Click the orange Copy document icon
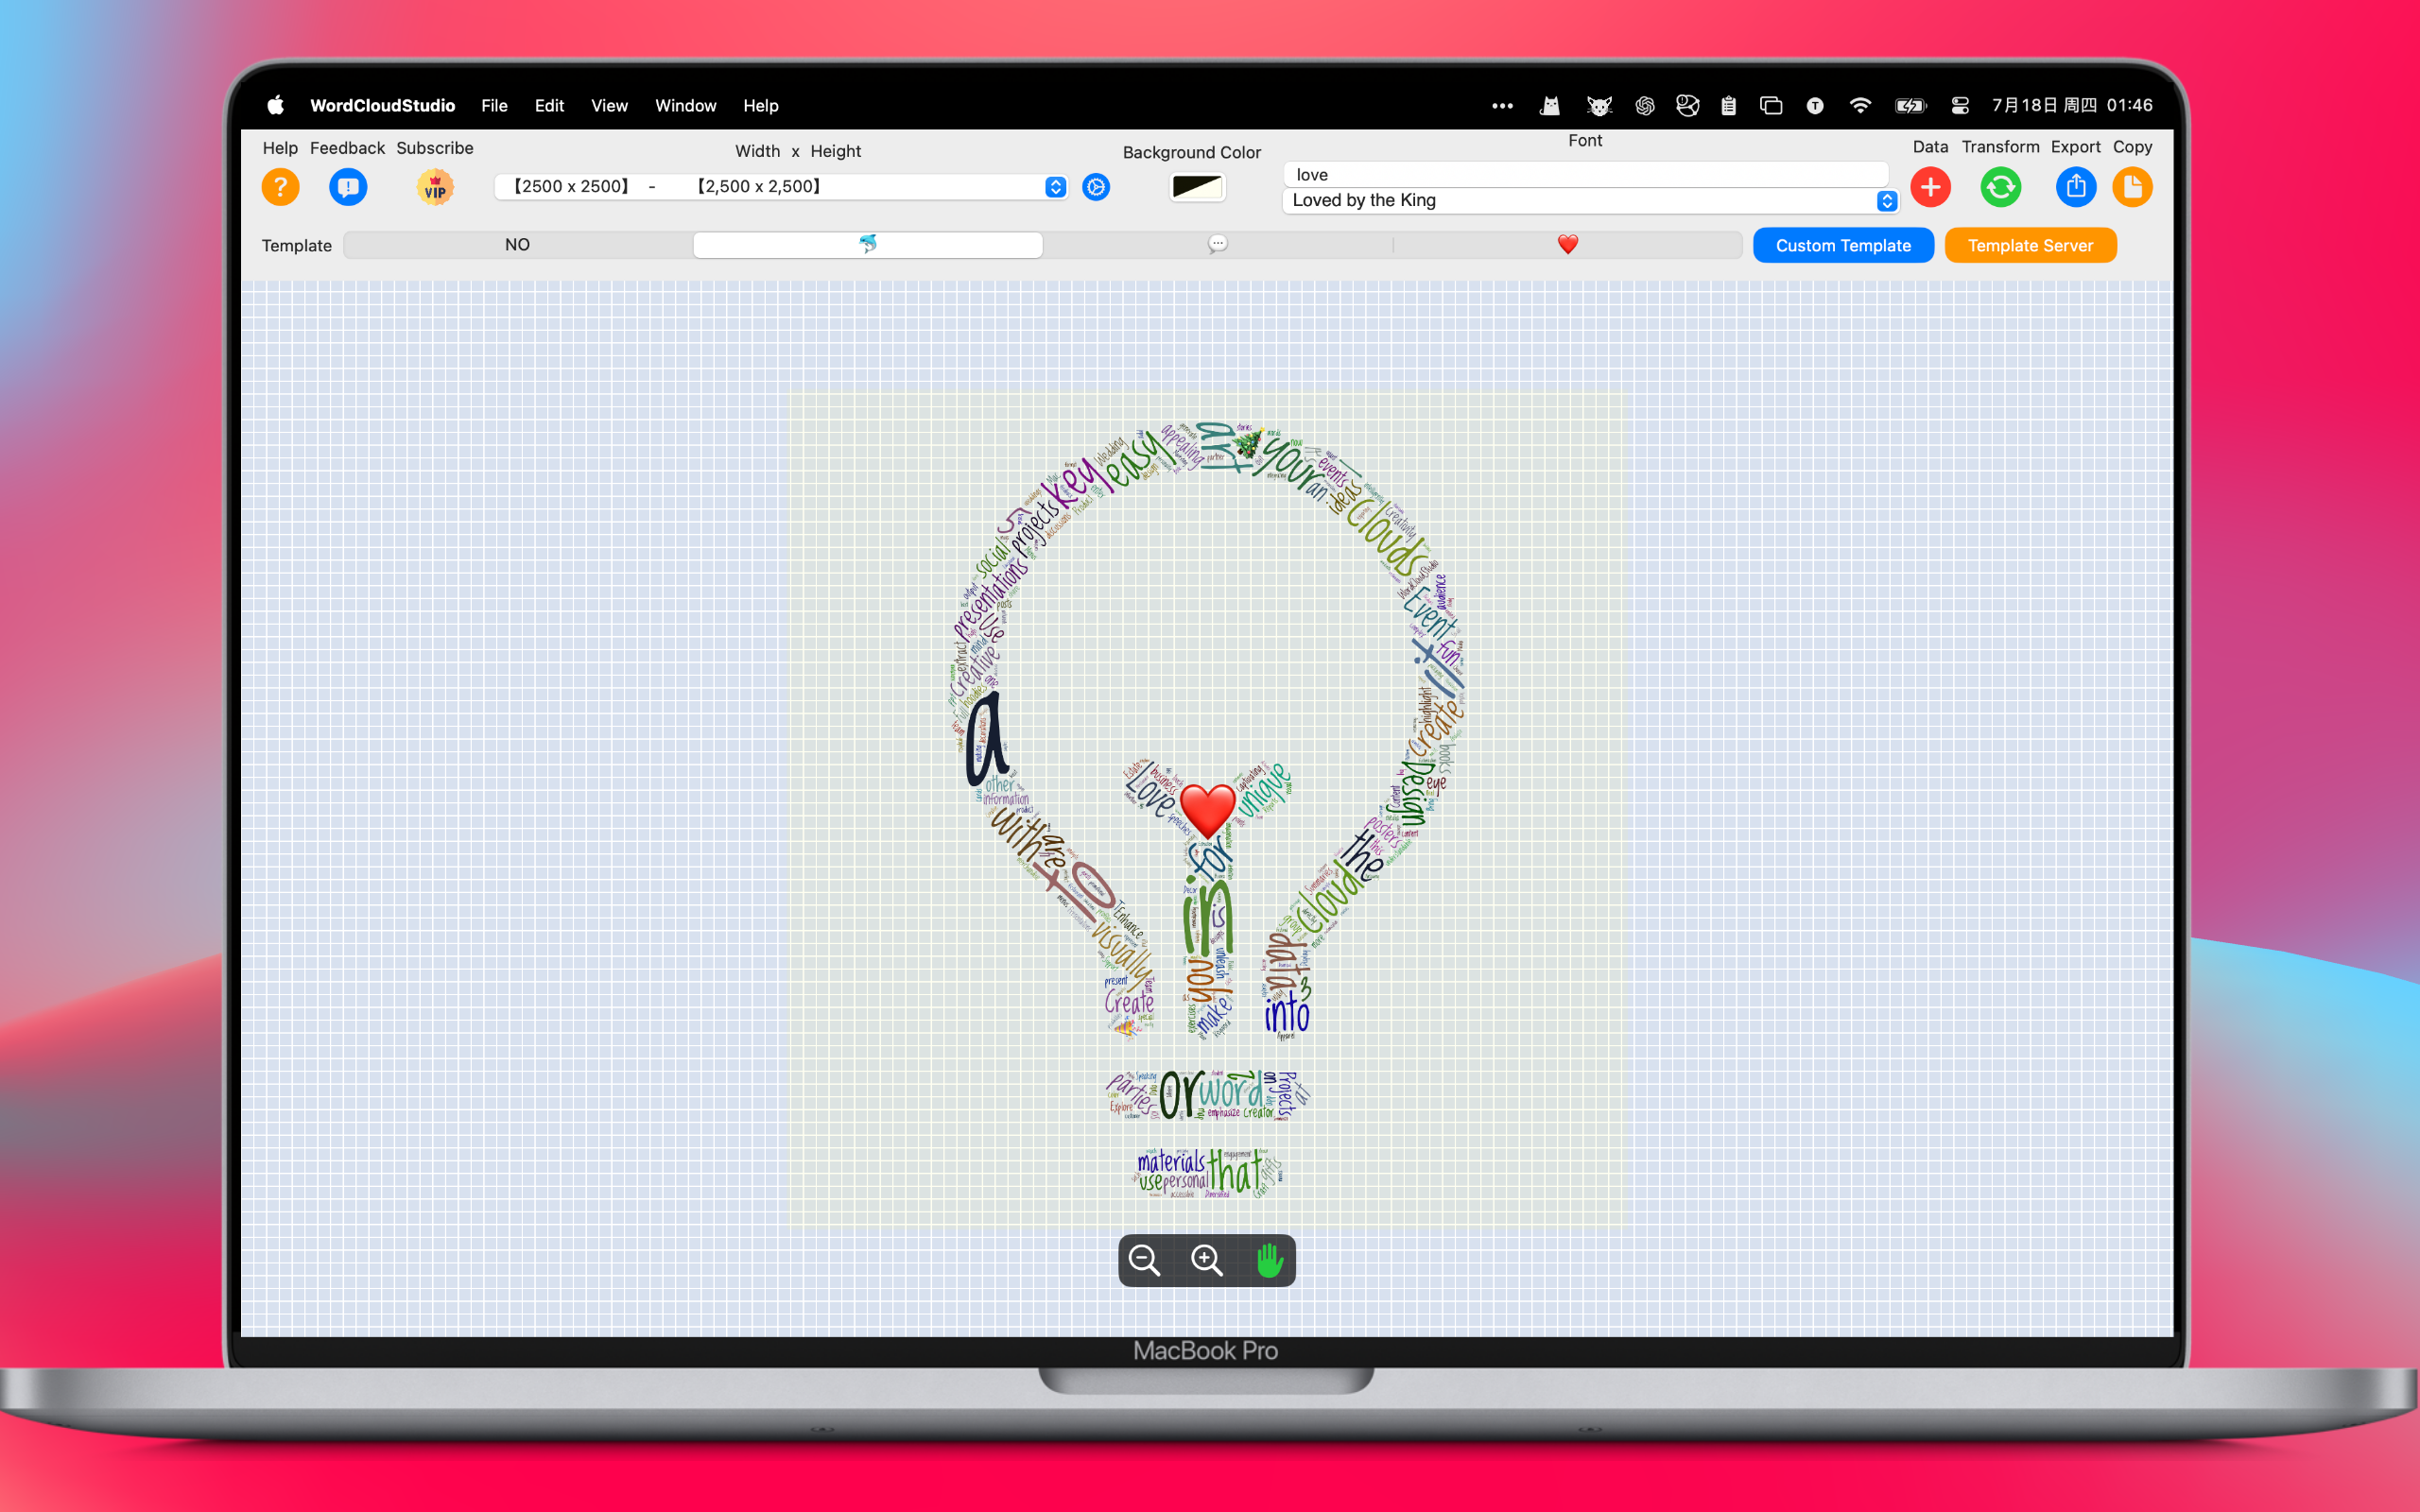Viewport: 2420px width, 1512px height. tap(2133, 187)
